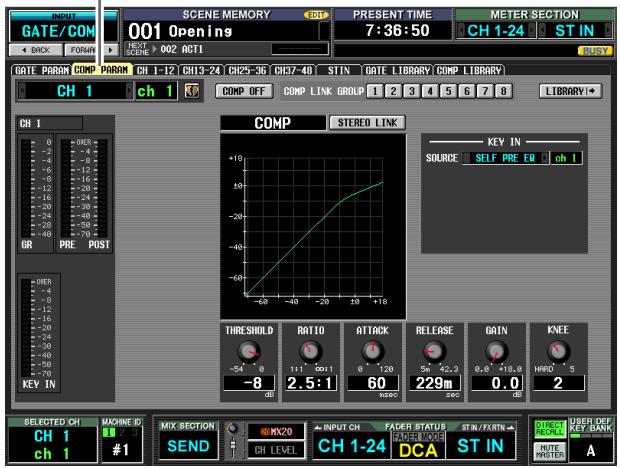
Task: Click the RELEASE knob
Action: 434,352
